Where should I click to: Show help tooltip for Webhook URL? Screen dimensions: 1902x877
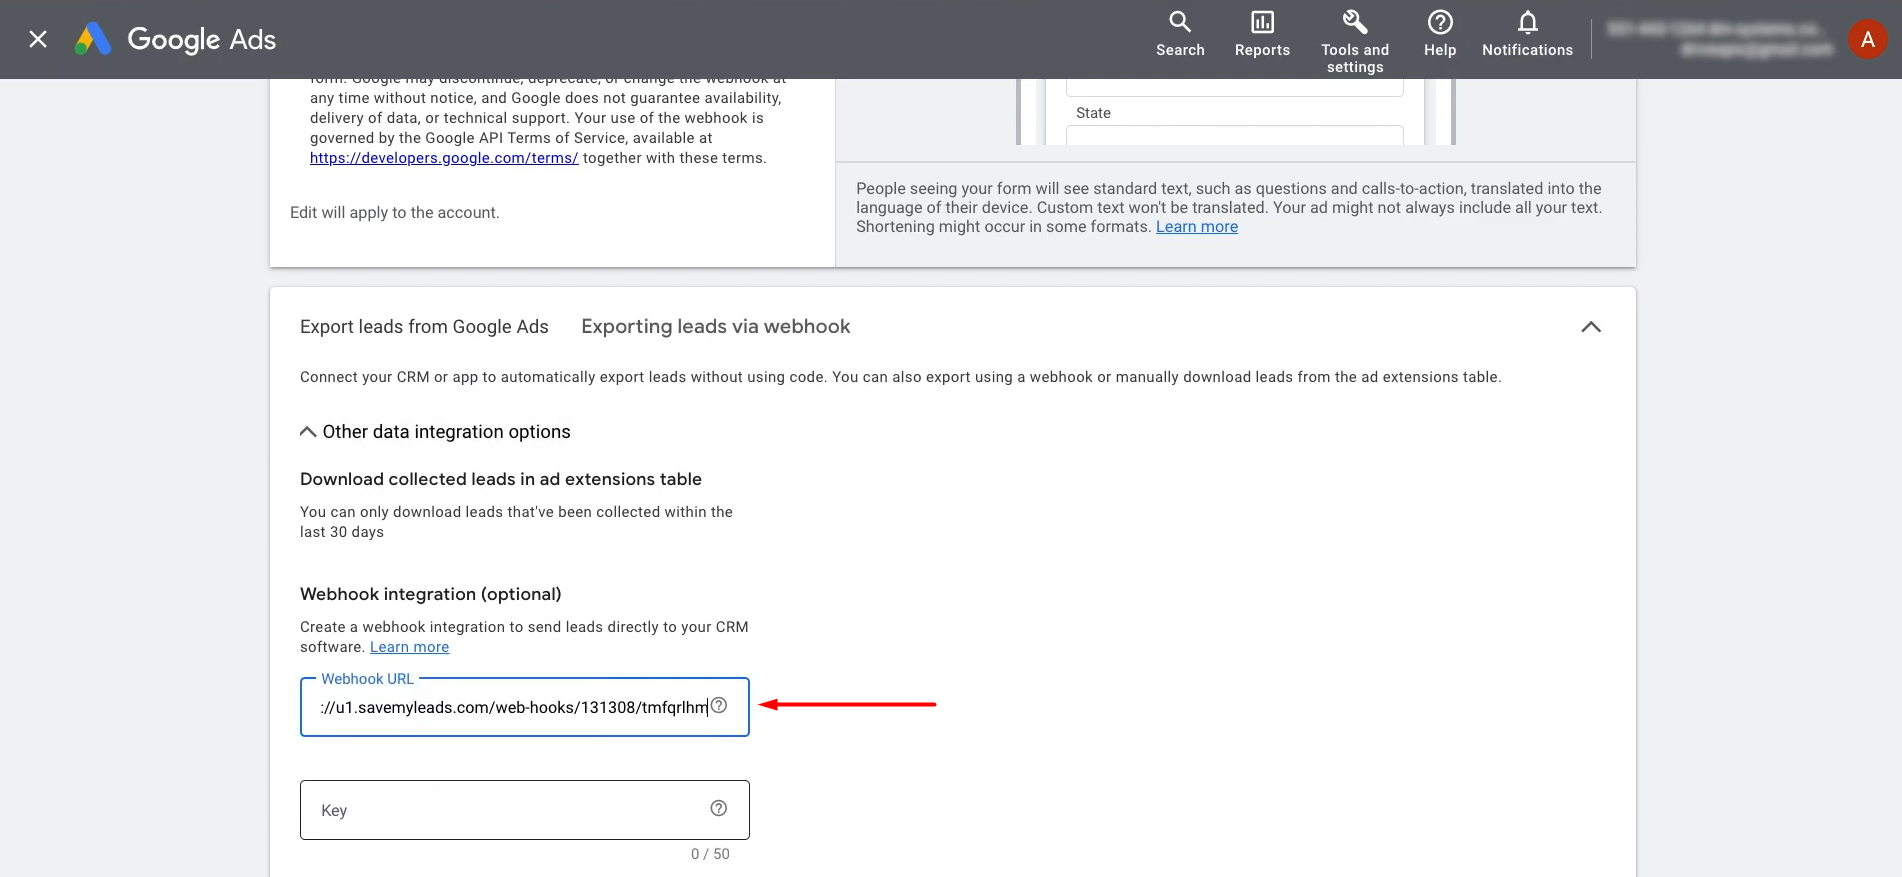point(719,706)
